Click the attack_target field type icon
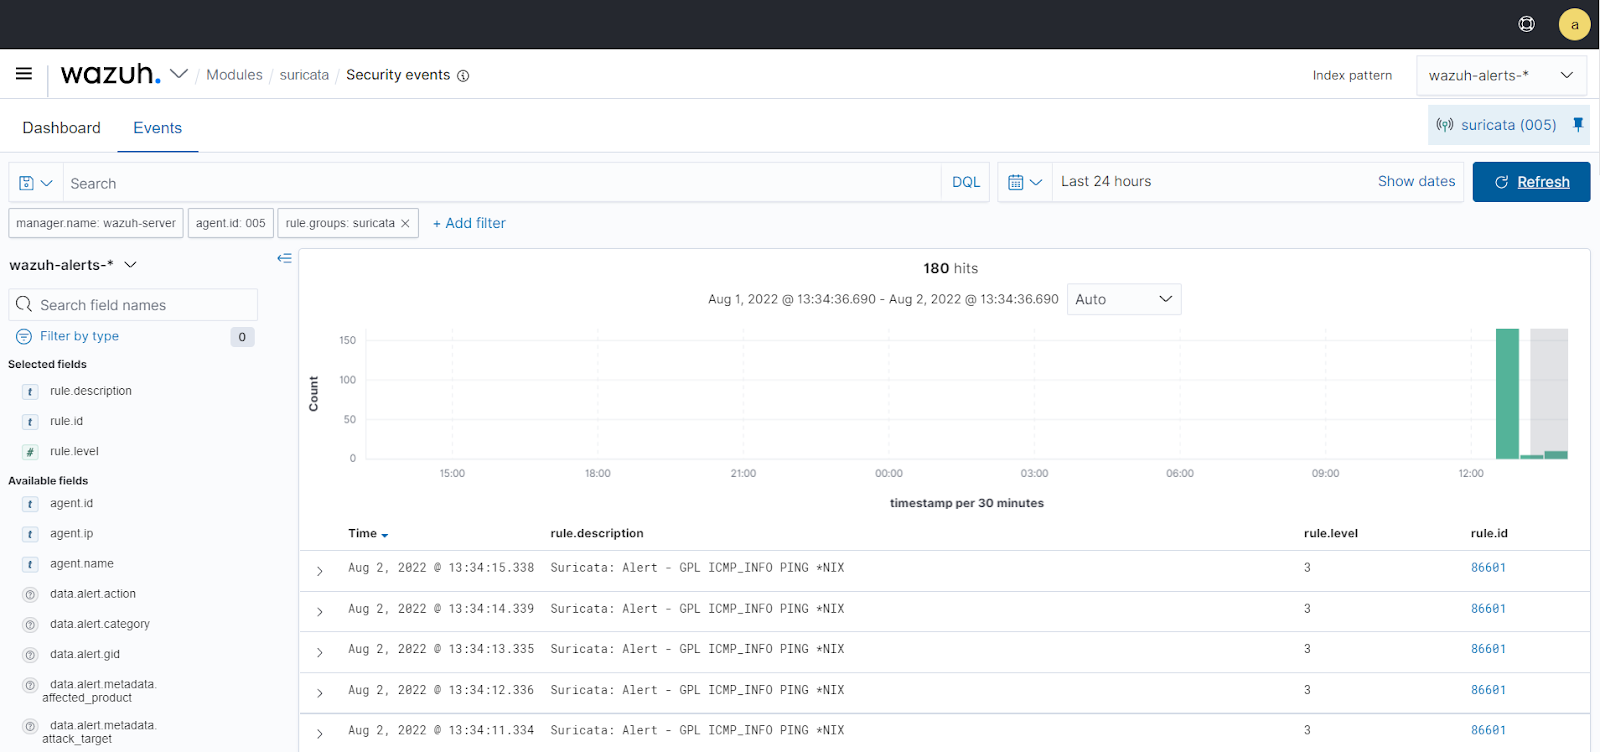The image size is (1600, 752). pyautogui.click(x=30, y=726)
